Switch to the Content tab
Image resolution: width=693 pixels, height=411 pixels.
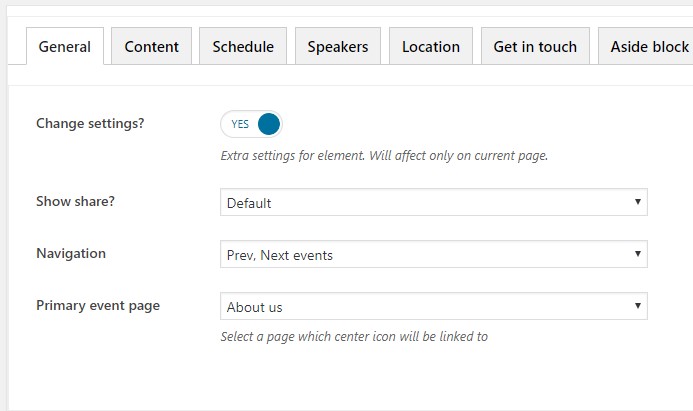point(152,46)
